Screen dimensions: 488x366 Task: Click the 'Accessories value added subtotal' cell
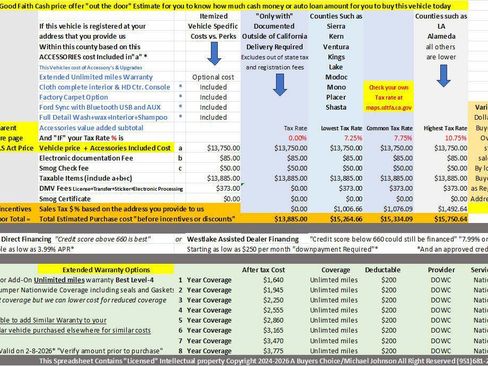91,128
